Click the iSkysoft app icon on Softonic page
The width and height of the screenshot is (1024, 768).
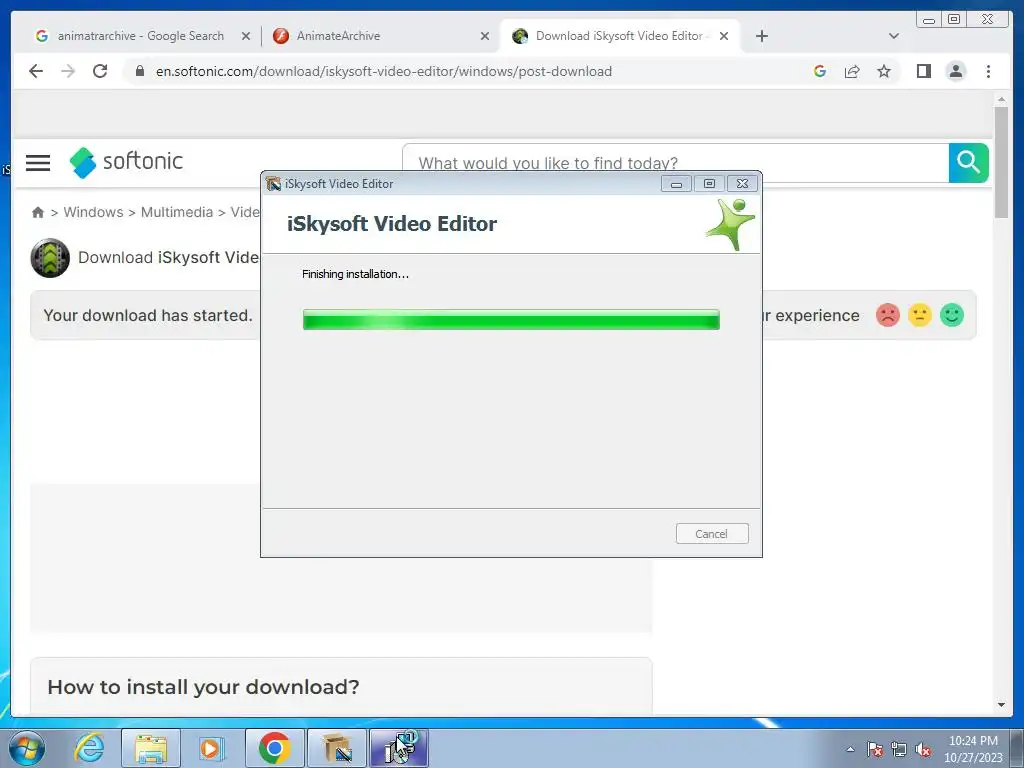pos(50,258)
